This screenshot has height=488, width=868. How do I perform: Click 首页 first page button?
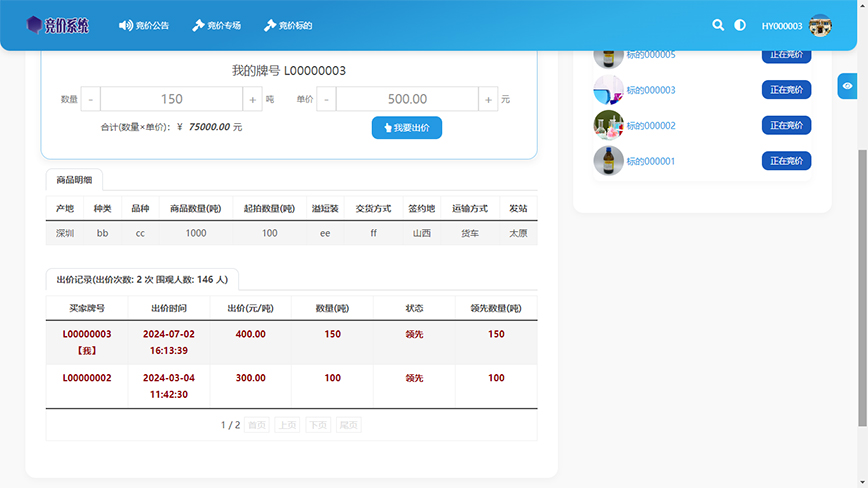[257, 425]
